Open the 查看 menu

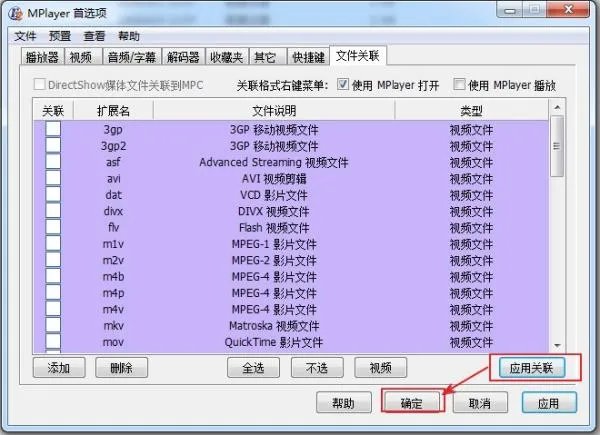coord(94,36)
